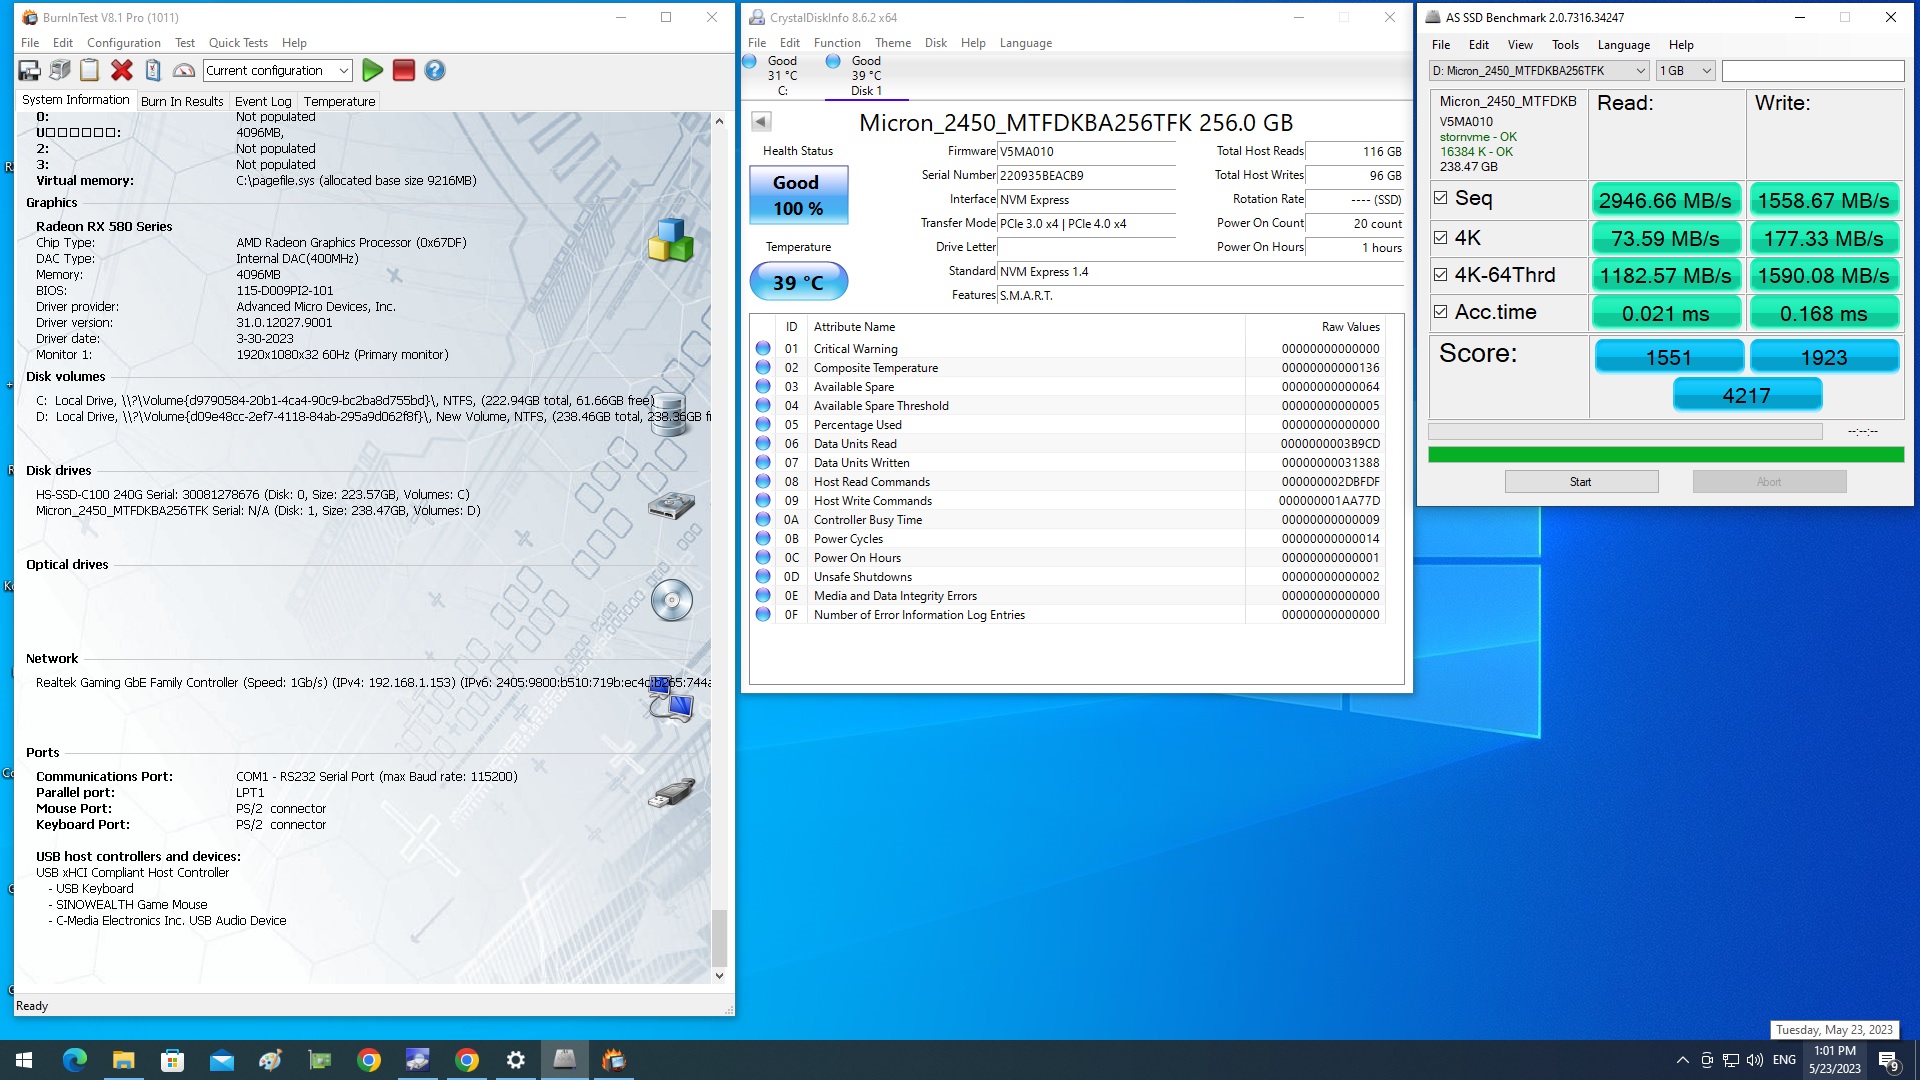Click the scroll up arrow in BurnInTest
Image resolution: width=1920 pixels, height=1080 pixels.
pos(719,121)
